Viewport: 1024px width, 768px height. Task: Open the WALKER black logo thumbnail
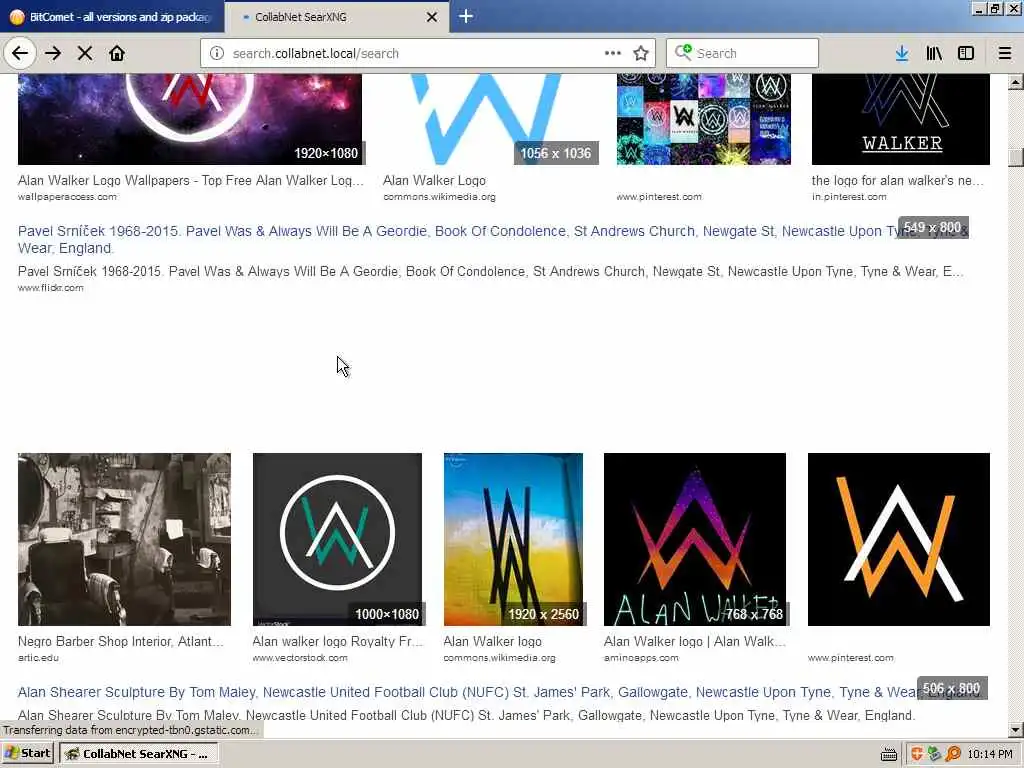(901, 119)
